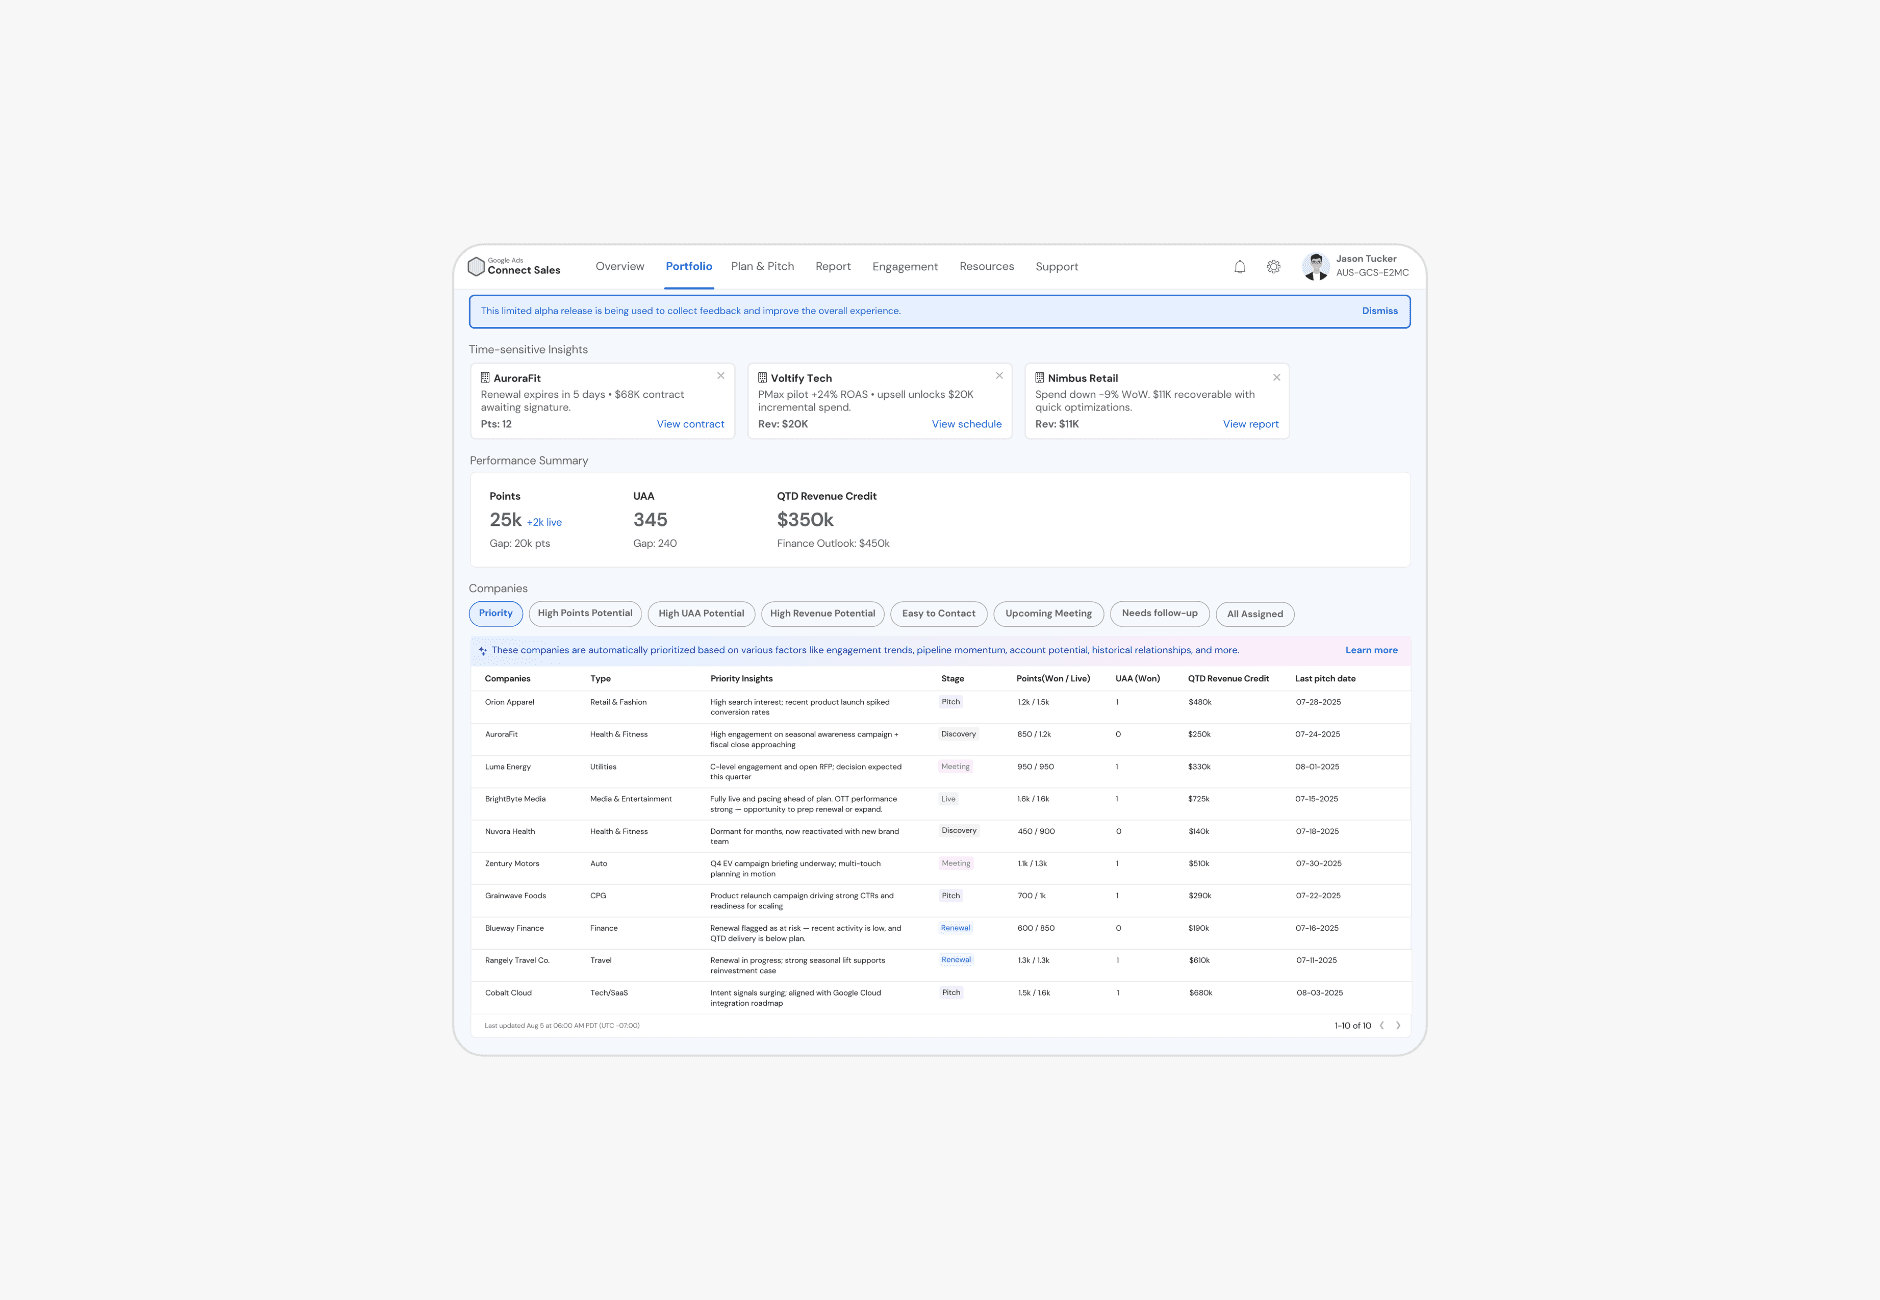Viewport: 1880px width, 1300px height.
Task: Toggle the Upcoming Meeting filter
Action: click(1049, 614)
